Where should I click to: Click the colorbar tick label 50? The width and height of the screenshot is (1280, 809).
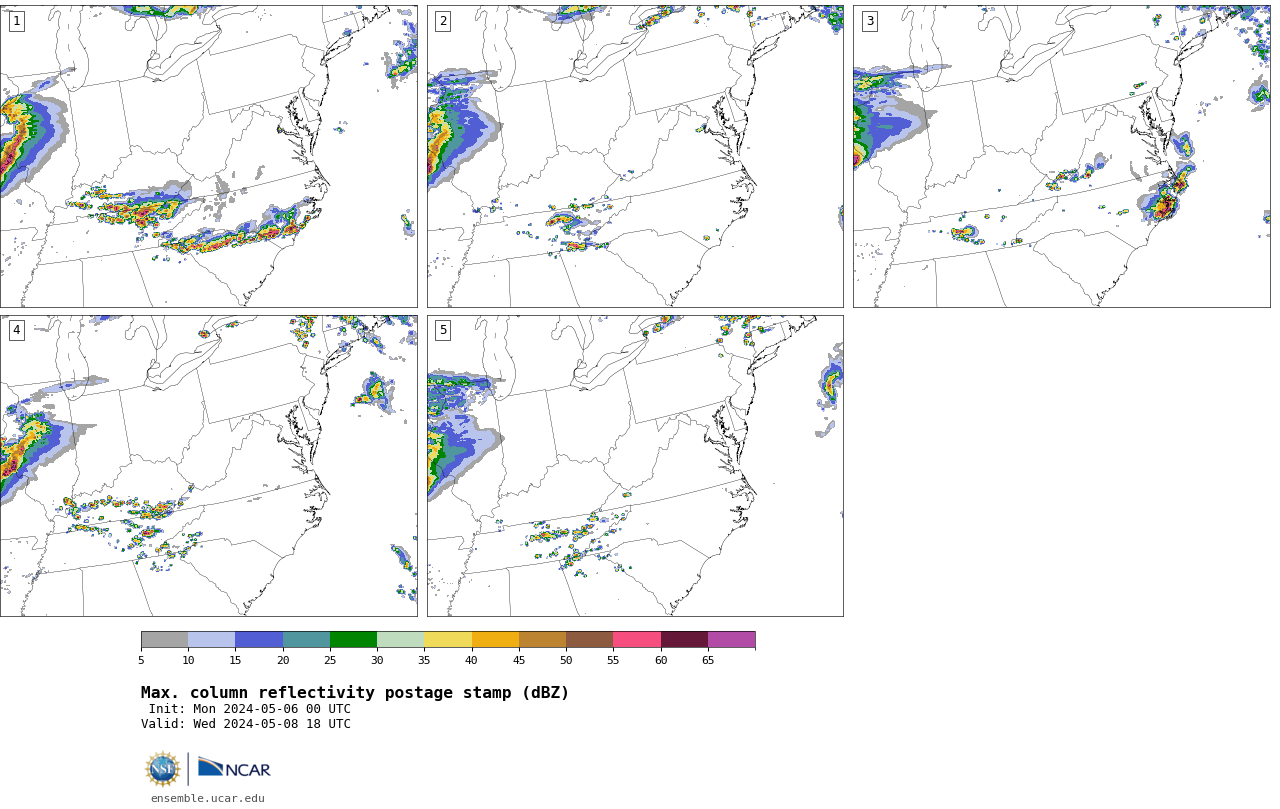(x=566, y=660)
